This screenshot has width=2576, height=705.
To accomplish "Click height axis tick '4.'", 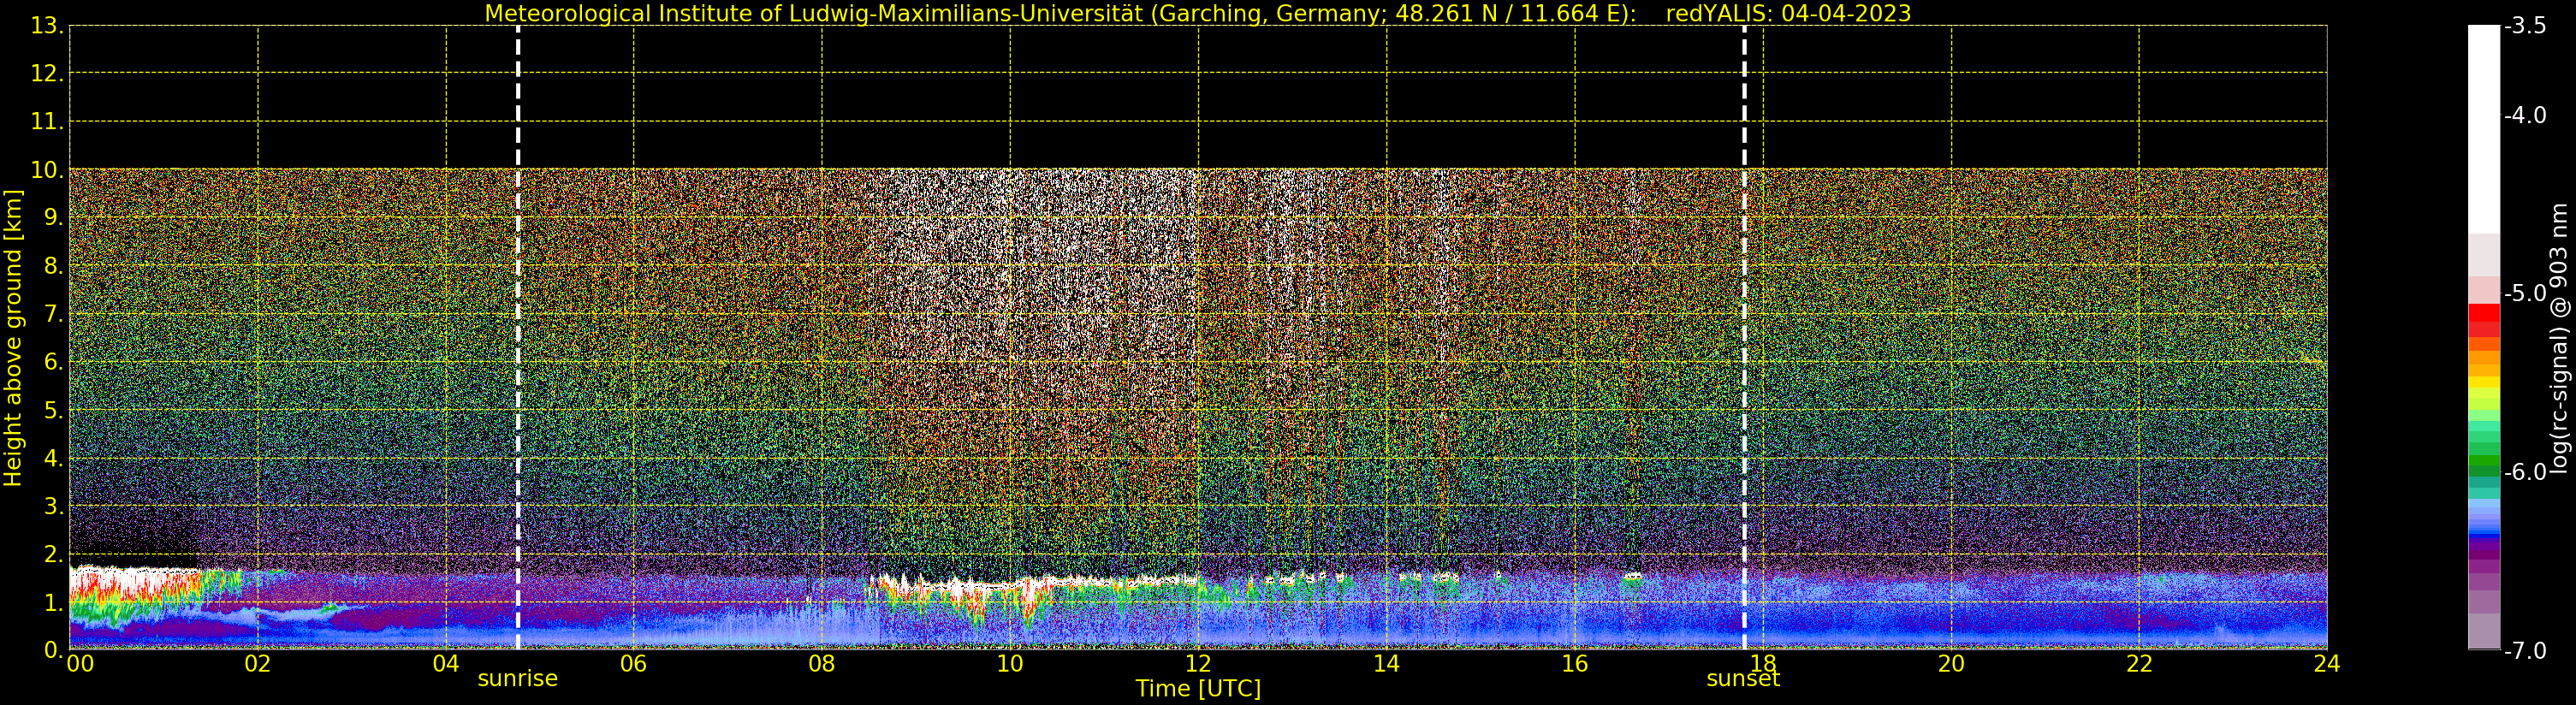I will pos(54,458).
